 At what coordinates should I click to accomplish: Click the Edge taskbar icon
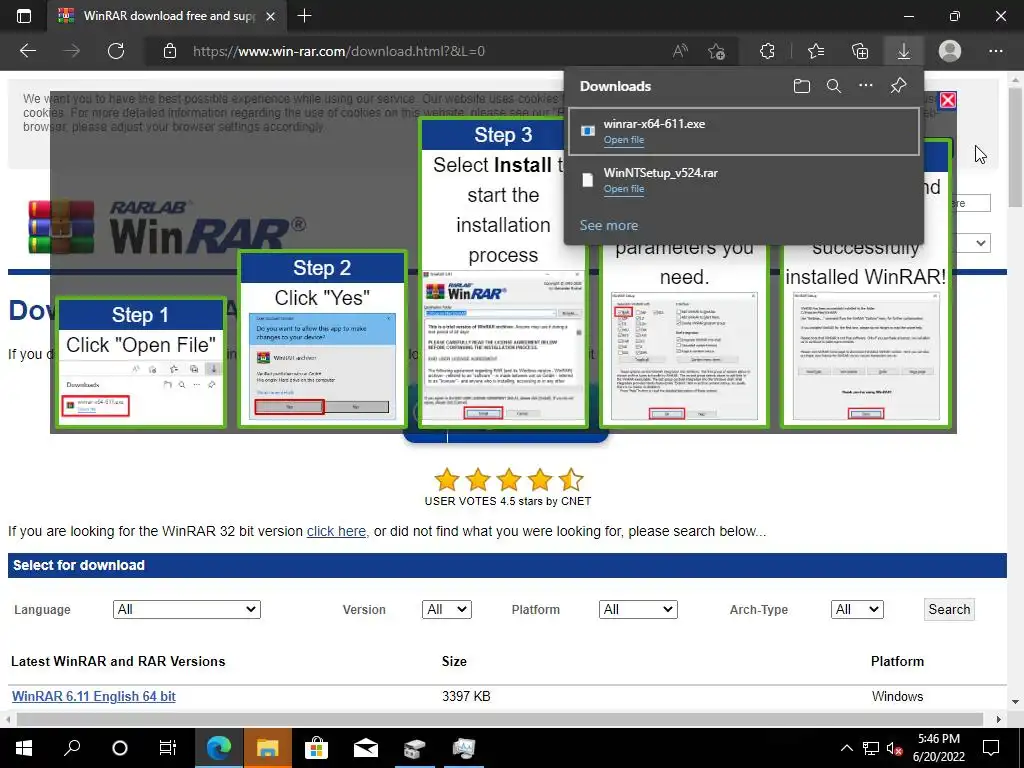click(219, 748)
